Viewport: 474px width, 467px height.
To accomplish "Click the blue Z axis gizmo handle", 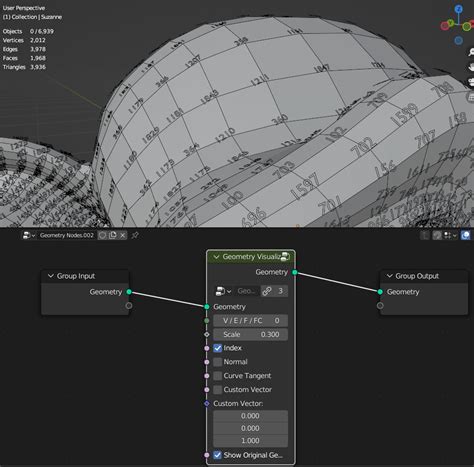I will [x=459, y=9].
